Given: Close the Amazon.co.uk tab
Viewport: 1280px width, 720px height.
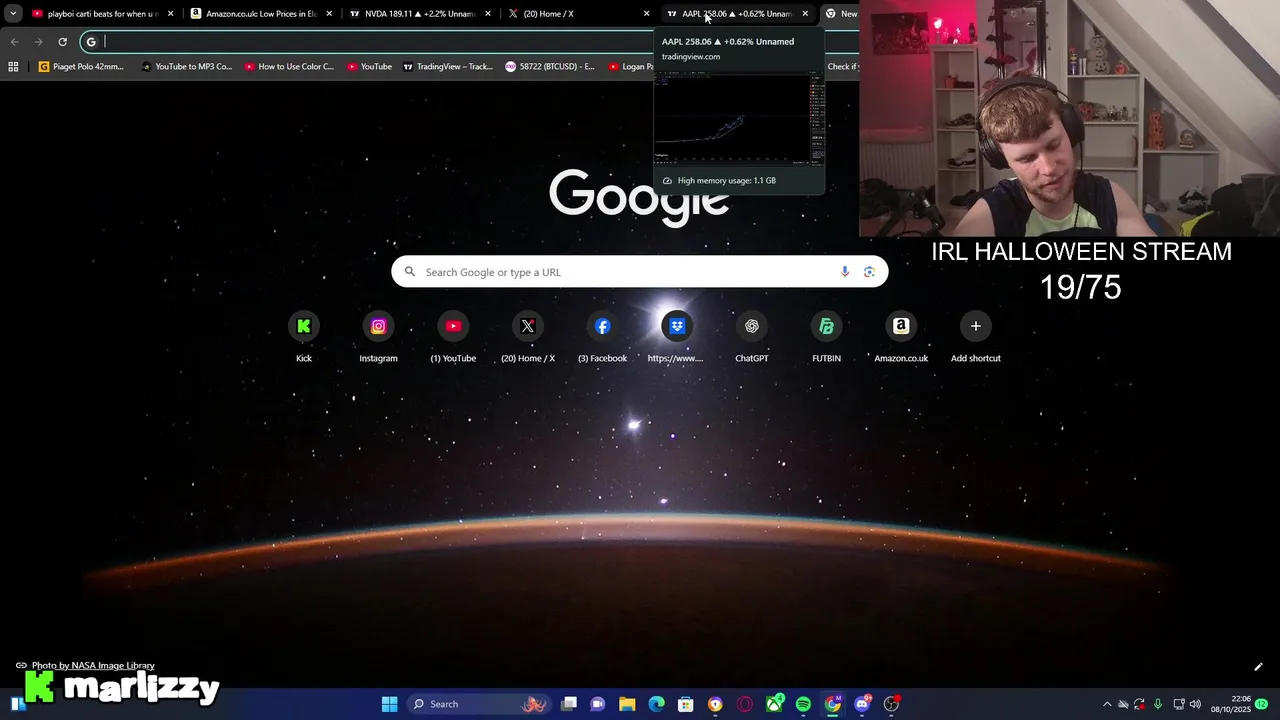Looking at the screenshot, I should coord(329,14).
